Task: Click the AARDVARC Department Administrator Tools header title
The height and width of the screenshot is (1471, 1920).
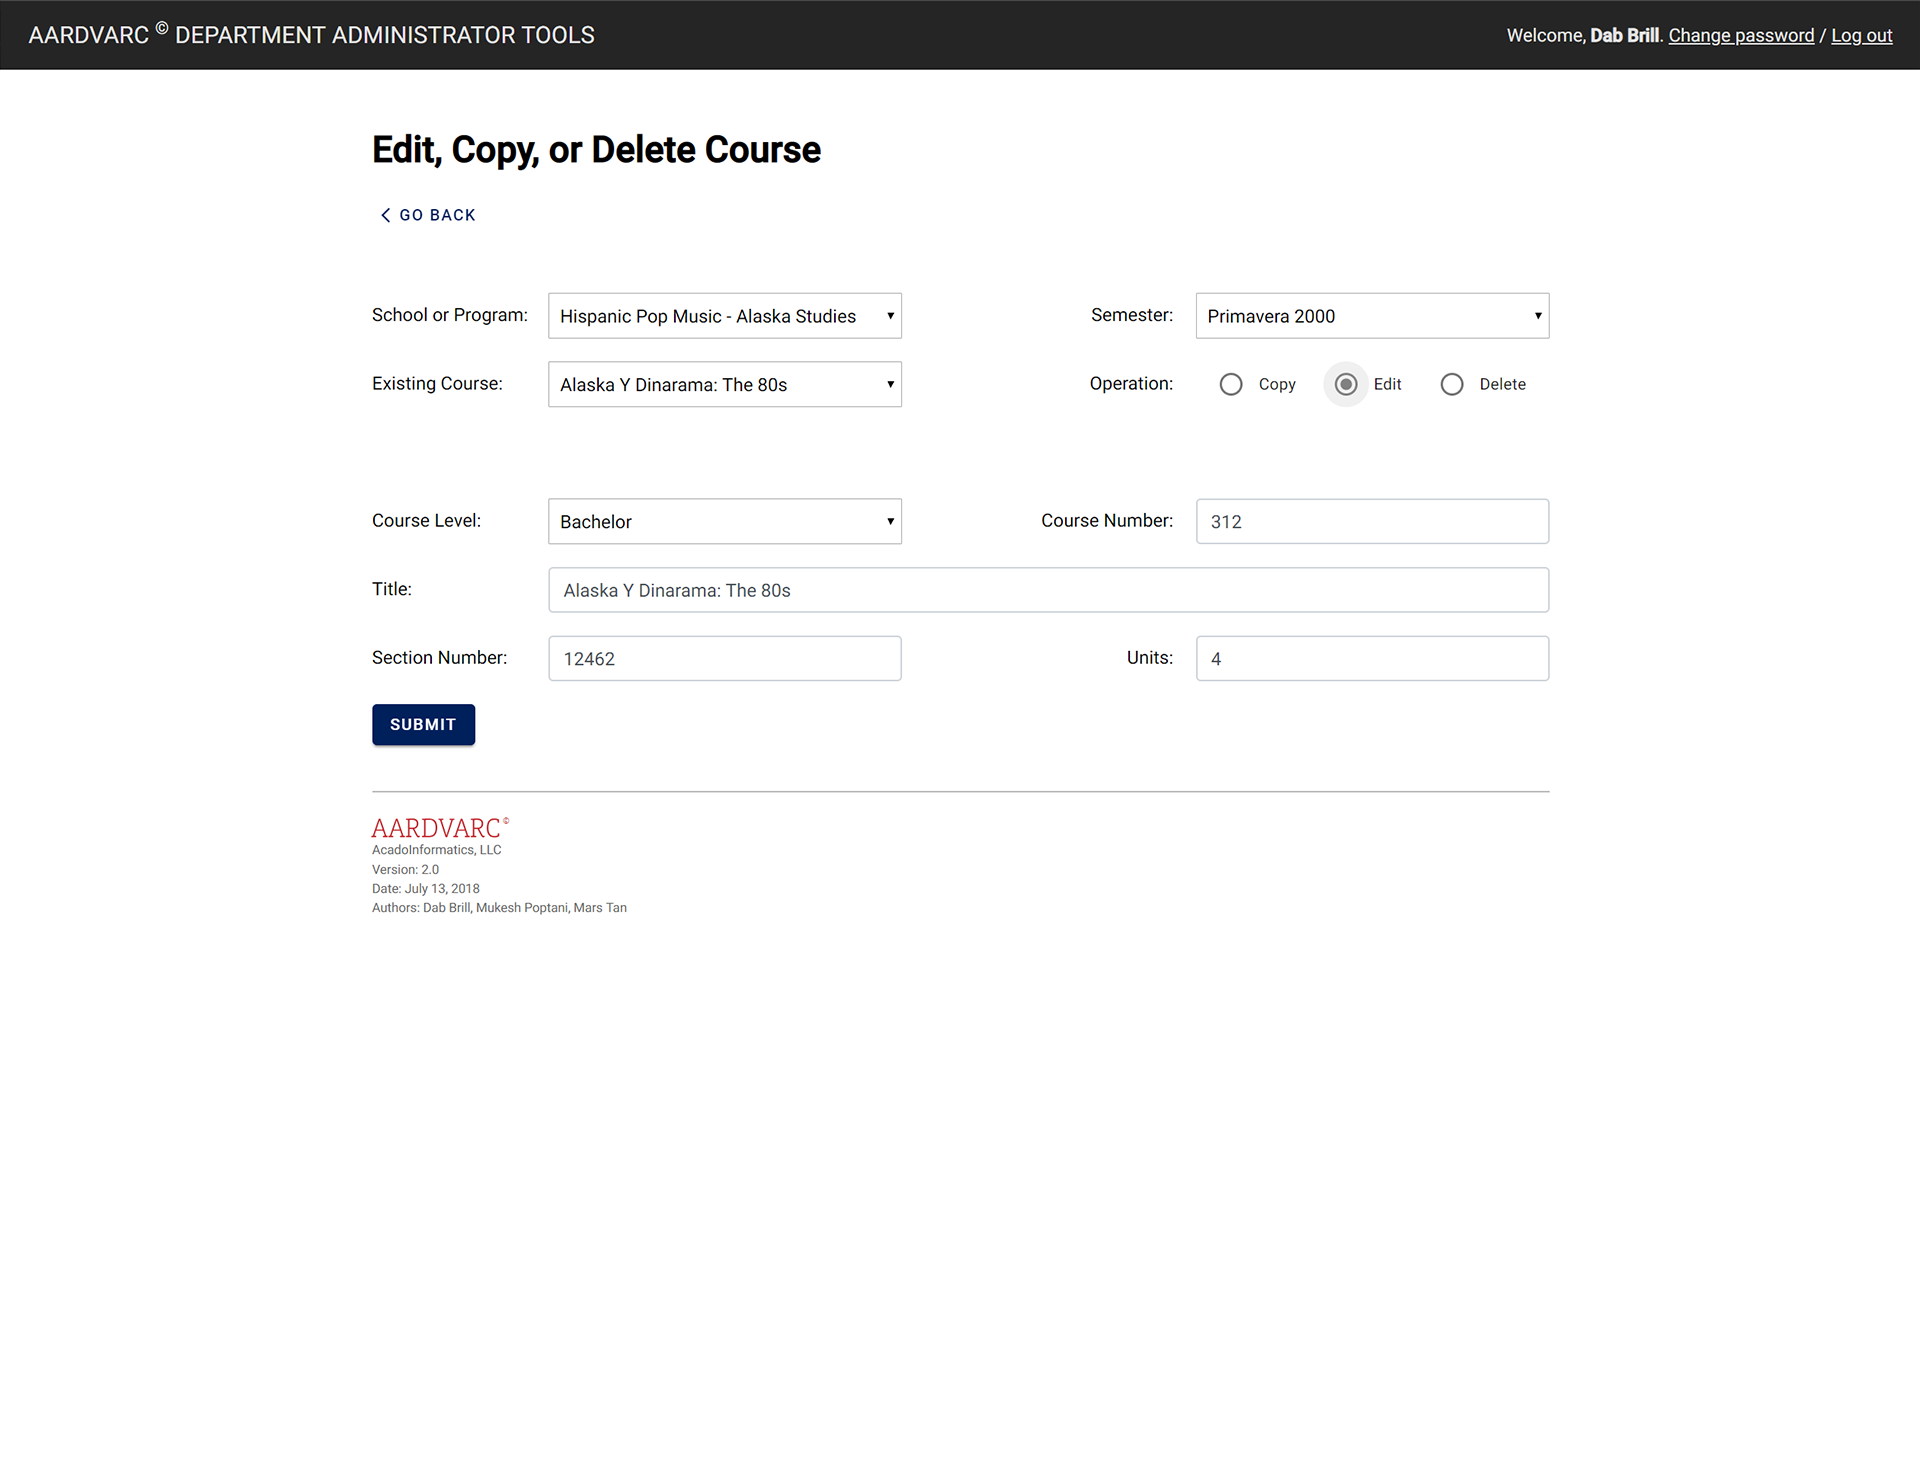Action: coord(311,35)
